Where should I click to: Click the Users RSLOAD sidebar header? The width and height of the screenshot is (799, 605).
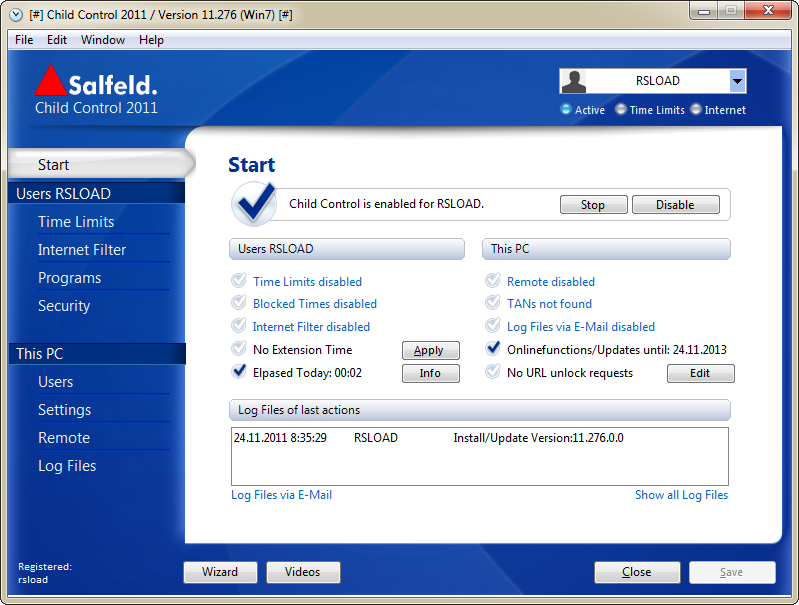pos(97,194)
